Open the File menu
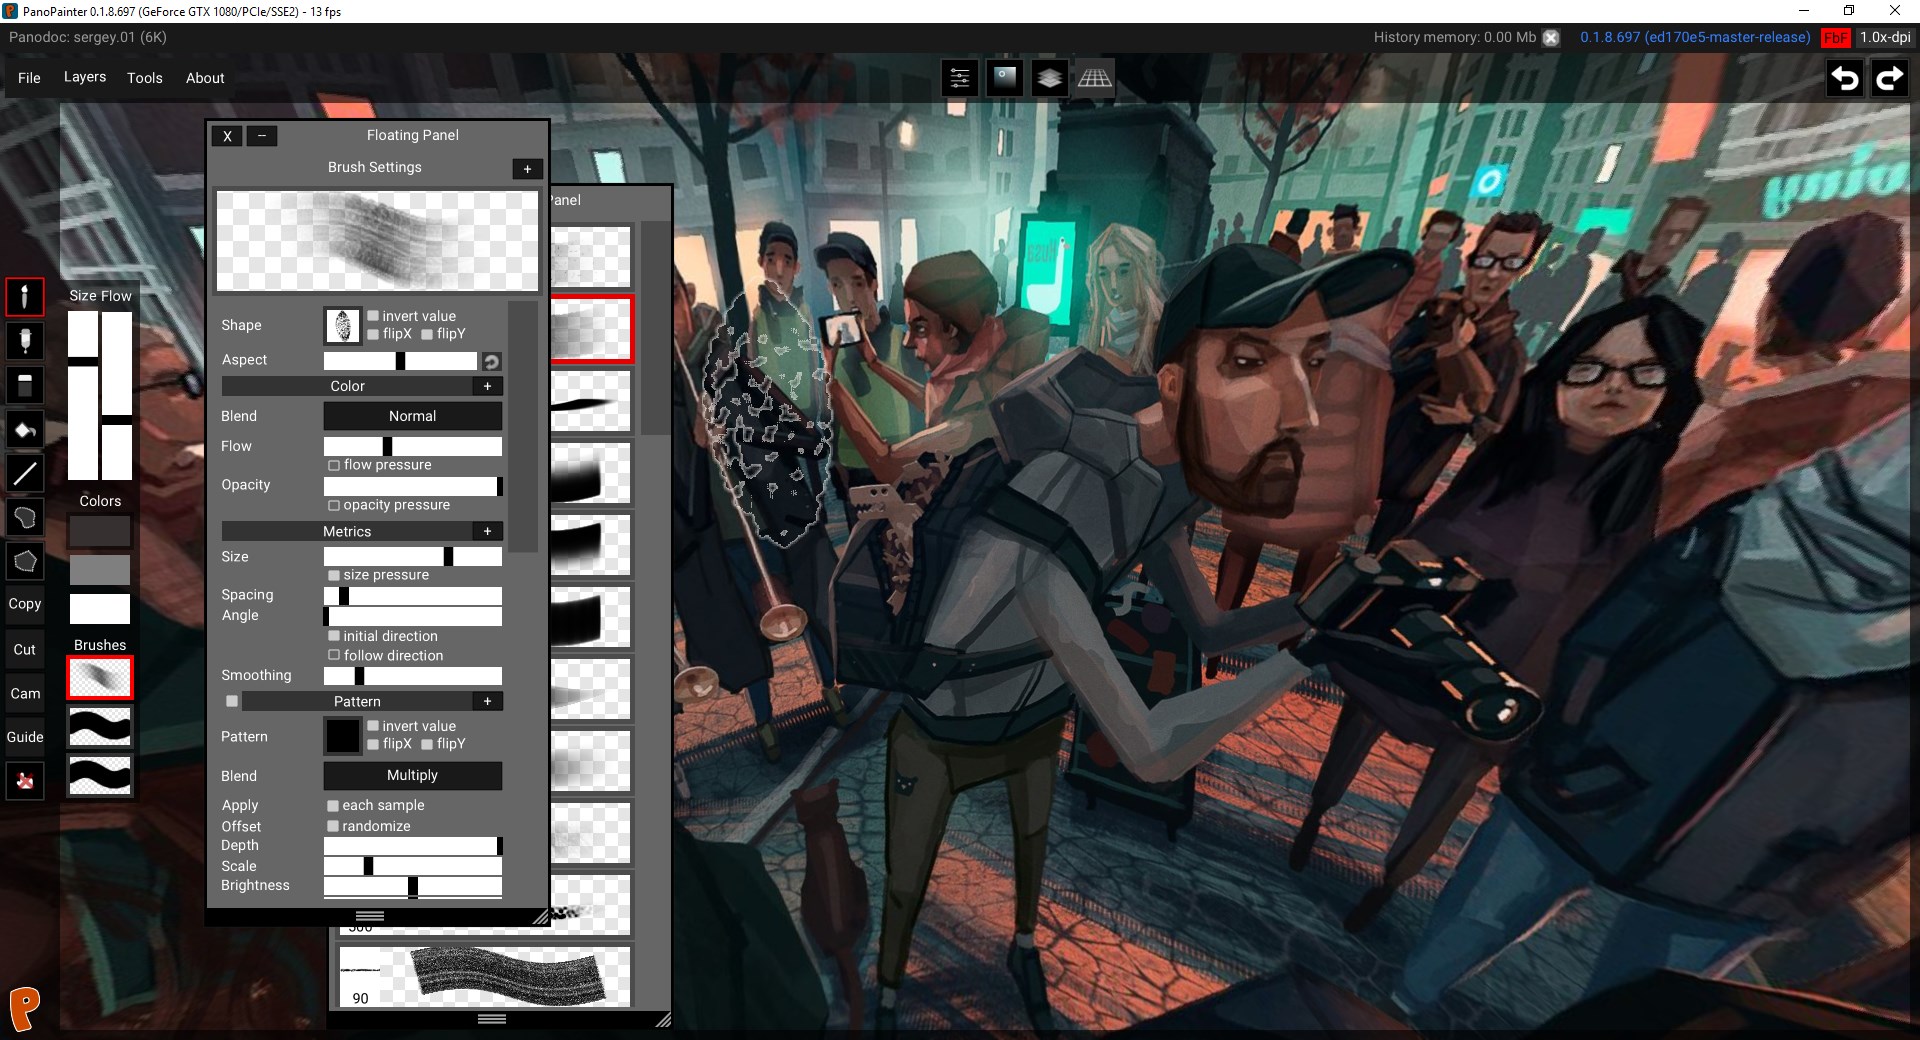This screenshot has width=1920, height=1040. pyautogui.click(x=29, y=78)
